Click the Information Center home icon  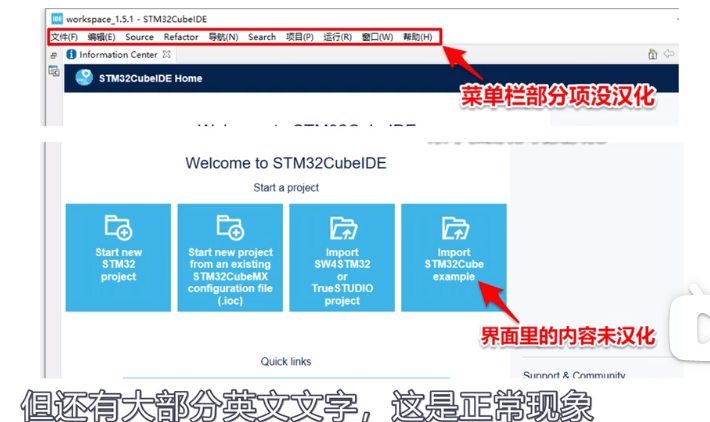652,54
